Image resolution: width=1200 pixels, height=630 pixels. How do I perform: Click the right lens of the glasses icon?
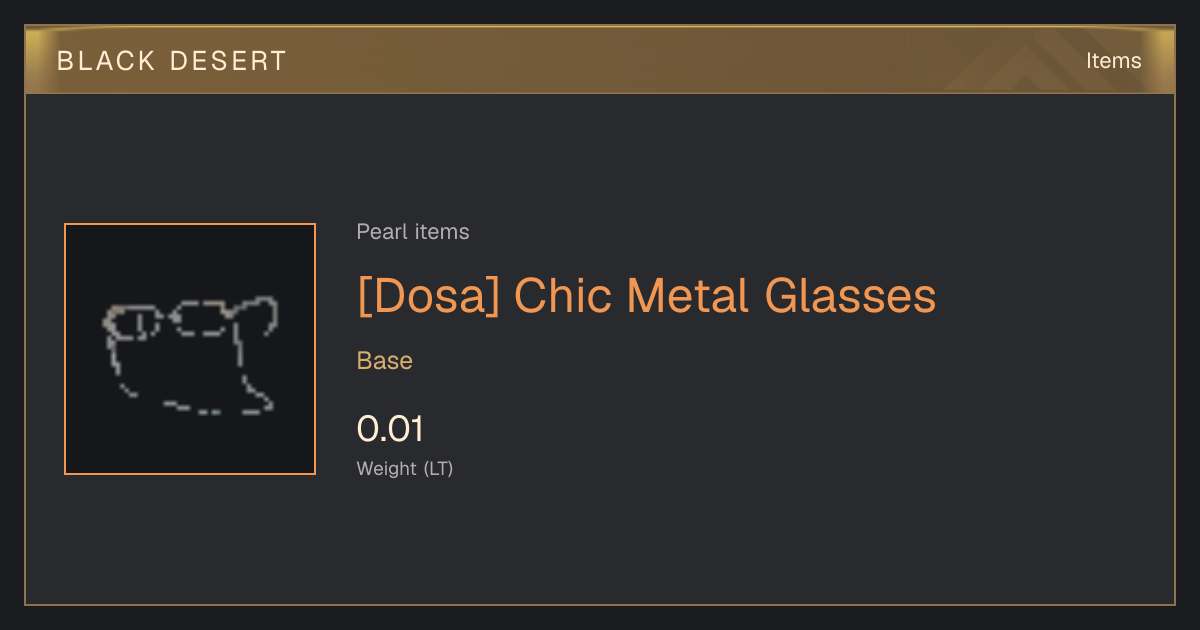tap(200, 317)
